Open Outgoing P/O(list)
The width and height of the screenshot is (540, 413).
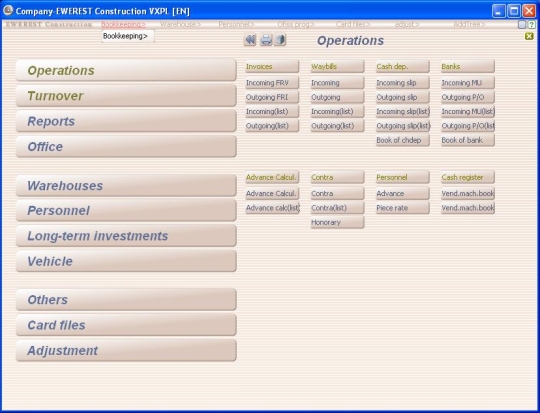click(x=468, y=126)
